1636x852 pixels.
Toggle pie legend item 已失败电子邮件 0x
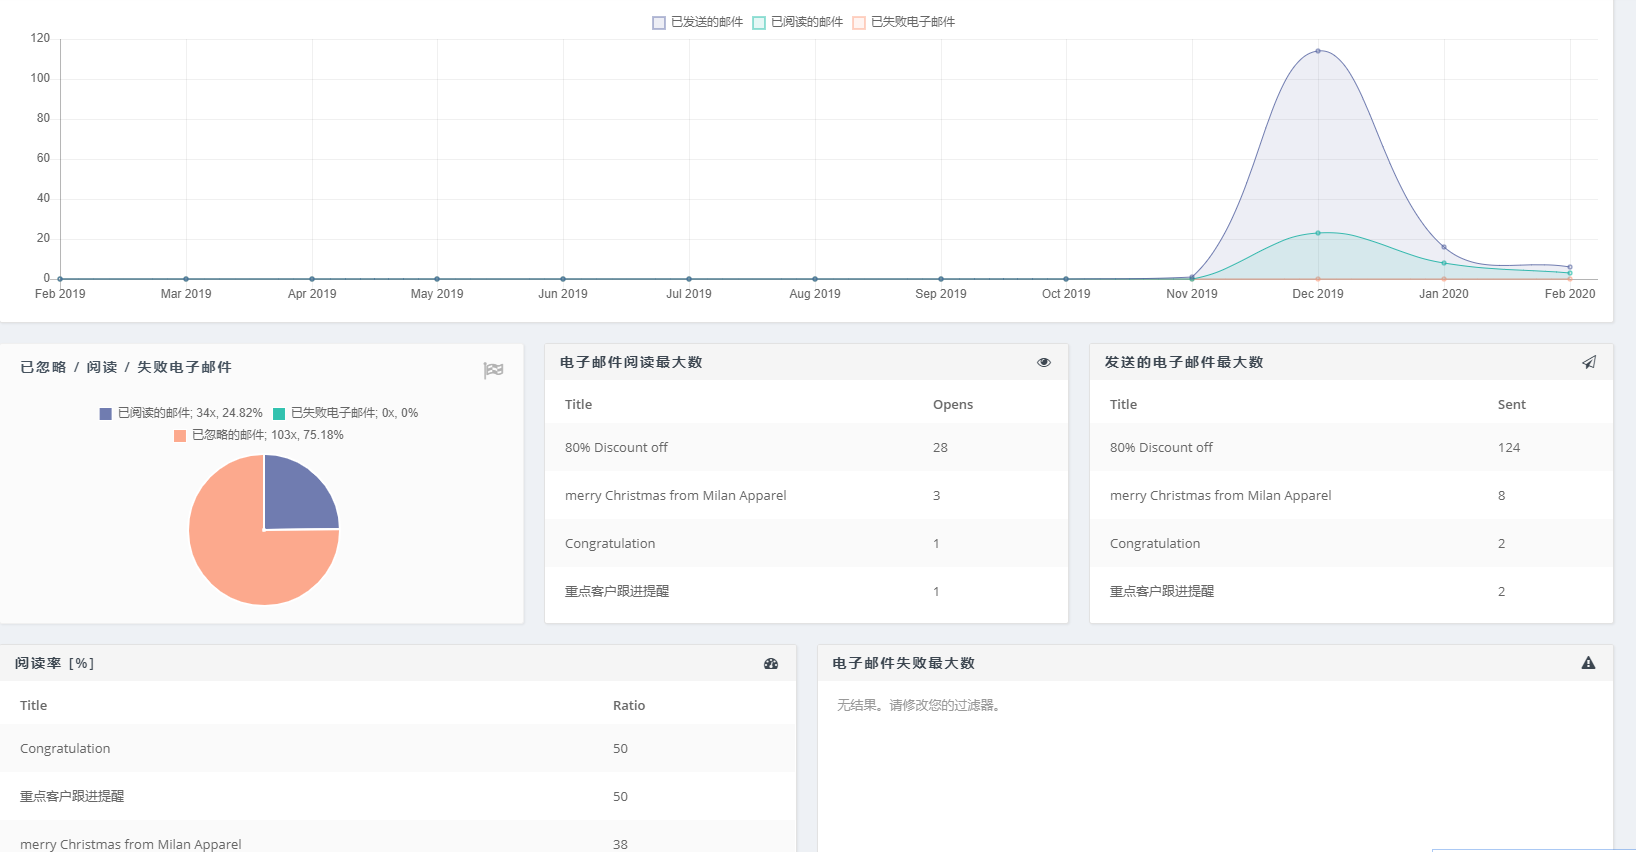coord(345,413)
